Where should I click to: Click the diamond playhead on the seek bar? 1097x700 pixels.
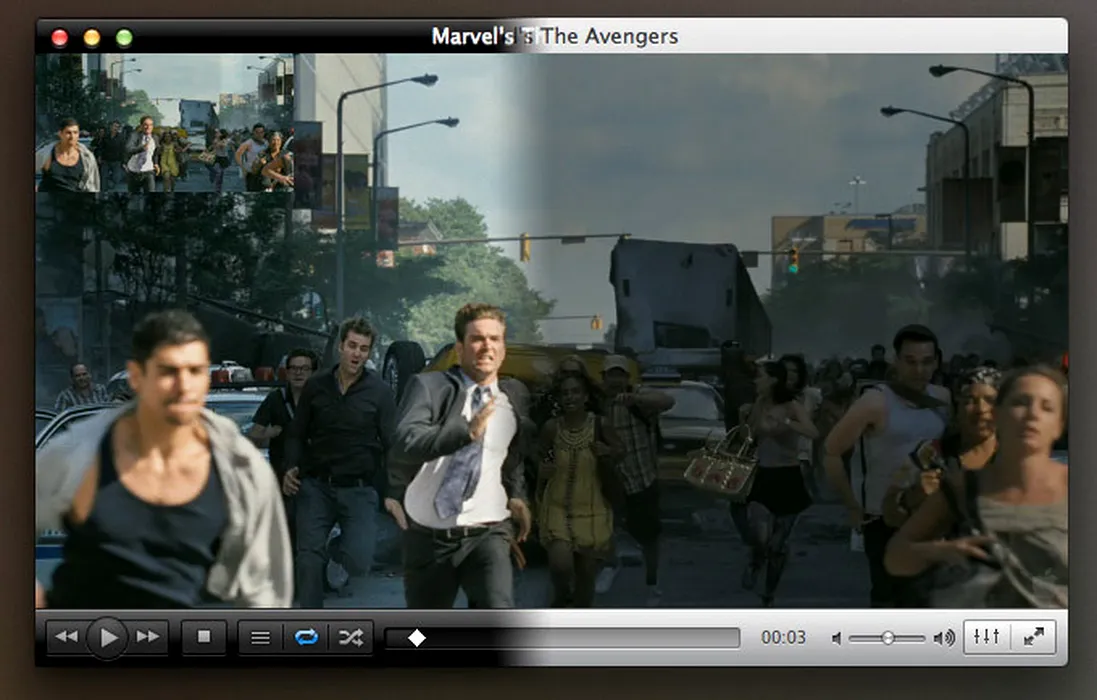click(x=417, y=638)
